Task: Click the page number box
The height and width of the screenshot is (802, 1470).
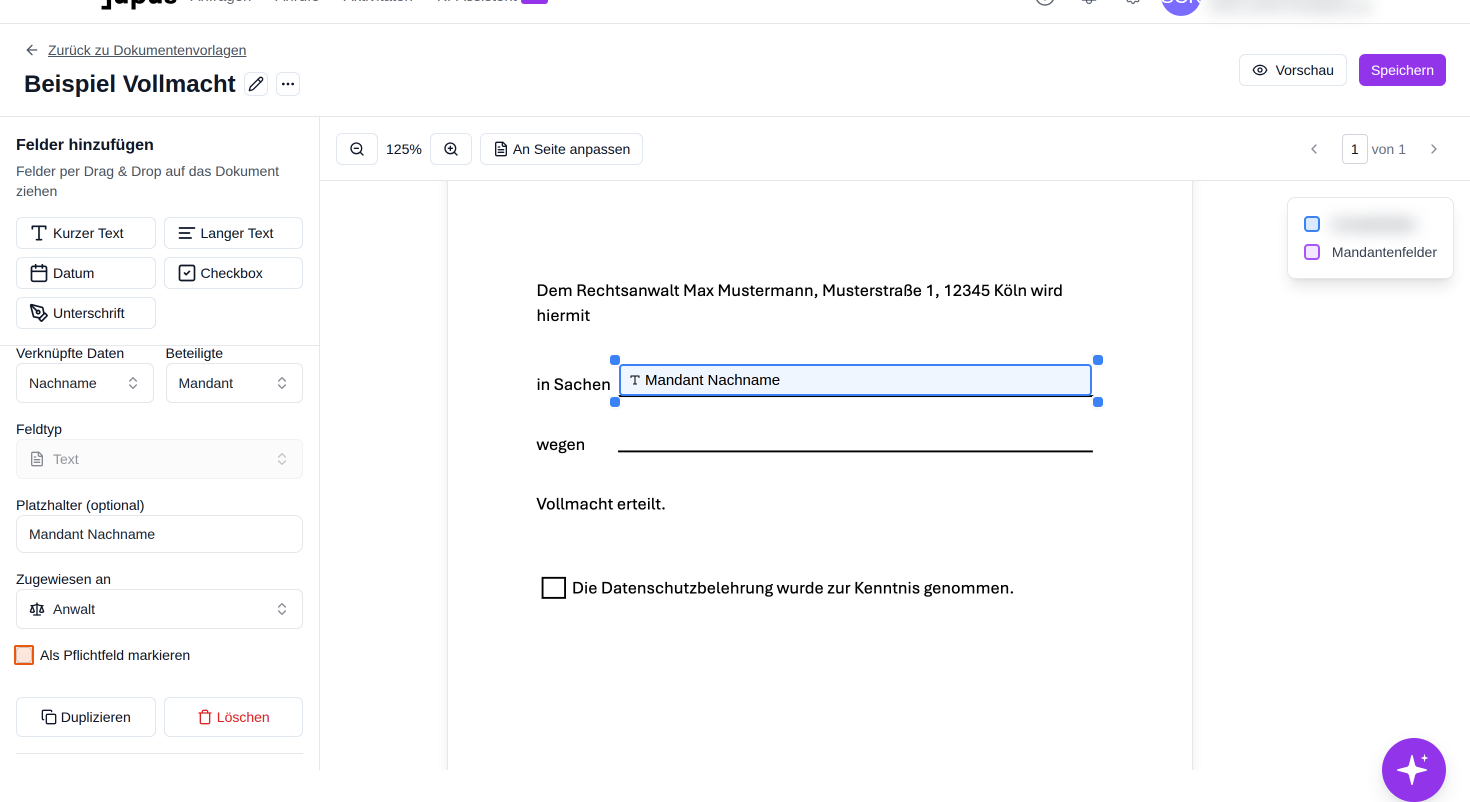Action: coord(1355,149)
